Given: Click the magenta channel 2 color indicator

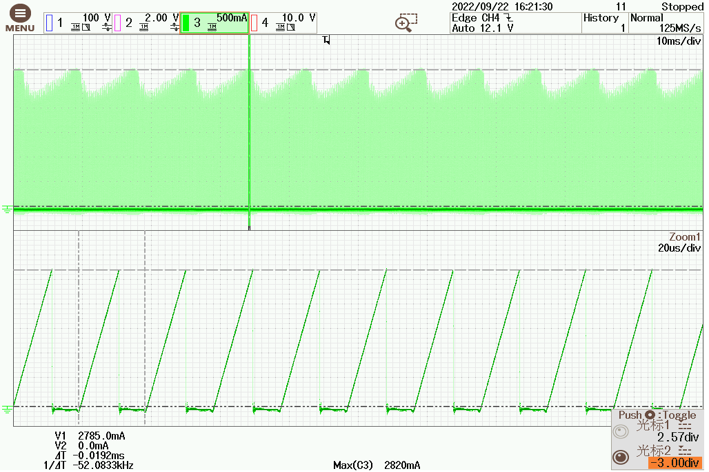Looking at the screenshot, I should coord(118,23).
